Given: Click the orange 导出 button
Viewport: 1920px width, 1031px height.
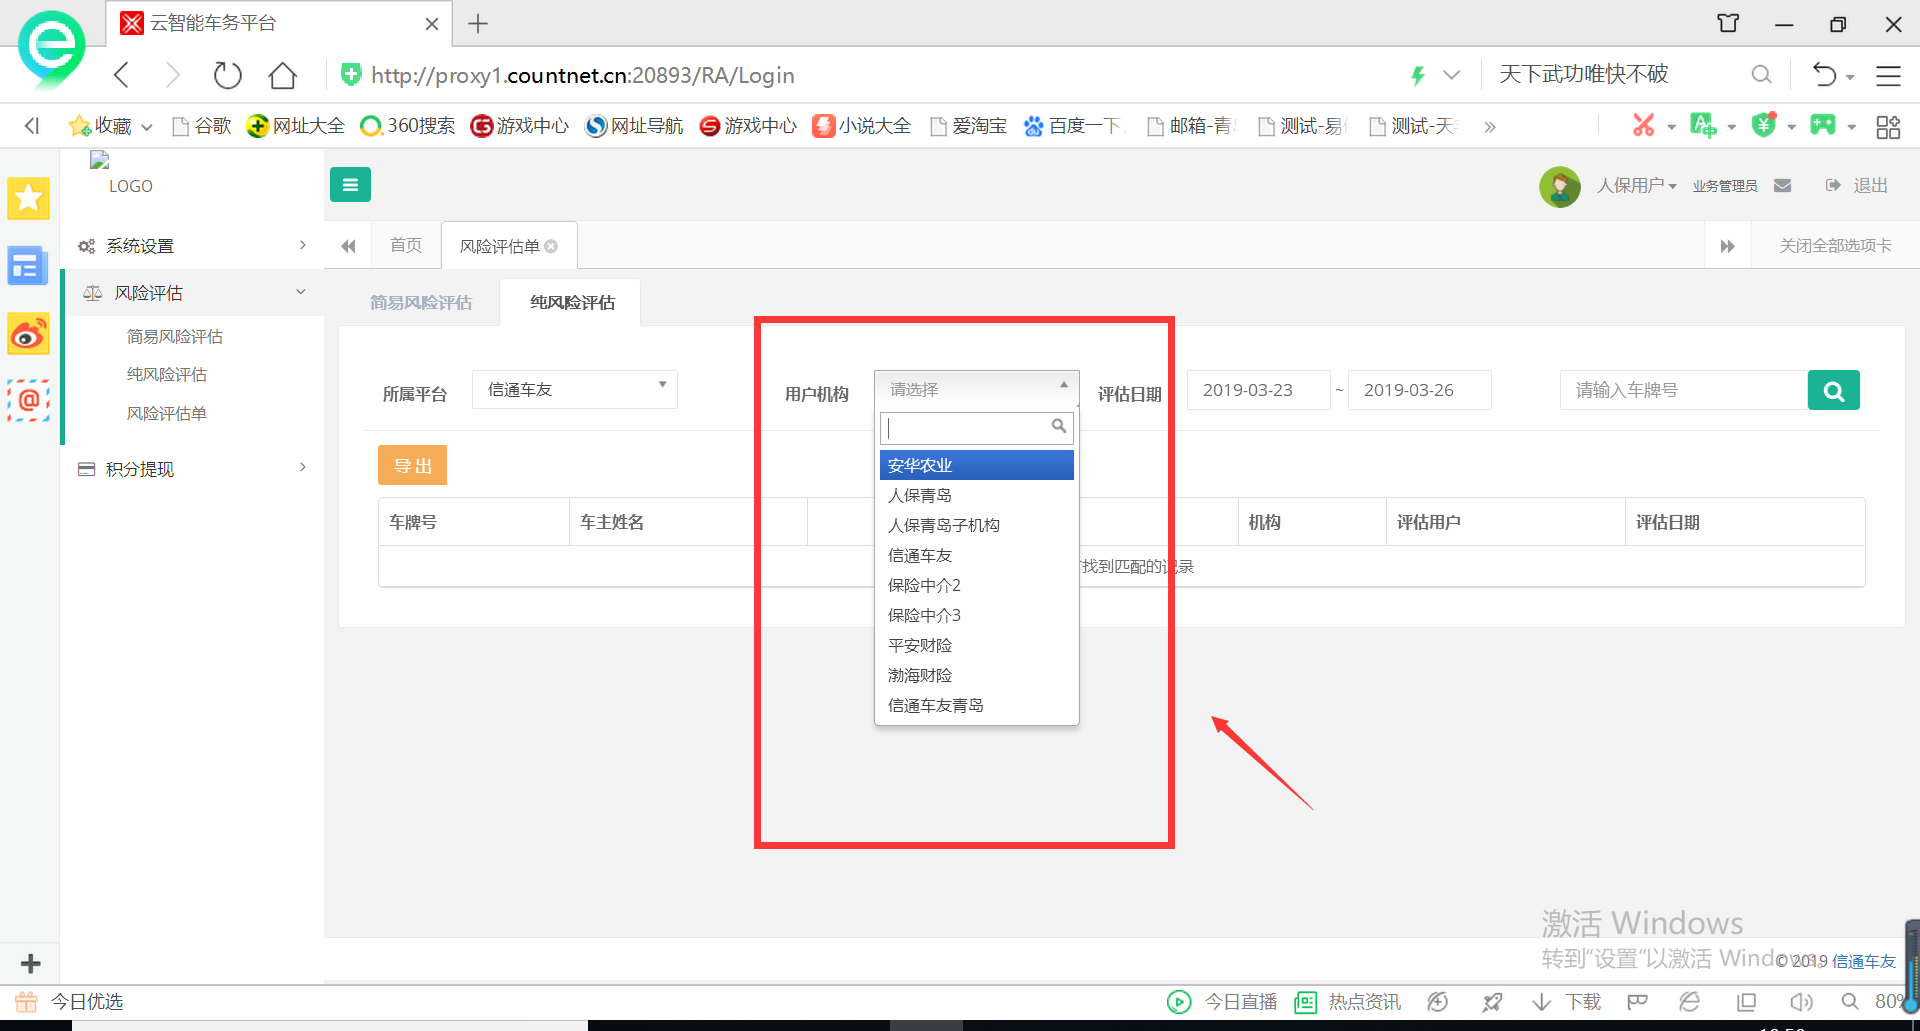Looking at the screenshot, I should (x=412, y=466).
